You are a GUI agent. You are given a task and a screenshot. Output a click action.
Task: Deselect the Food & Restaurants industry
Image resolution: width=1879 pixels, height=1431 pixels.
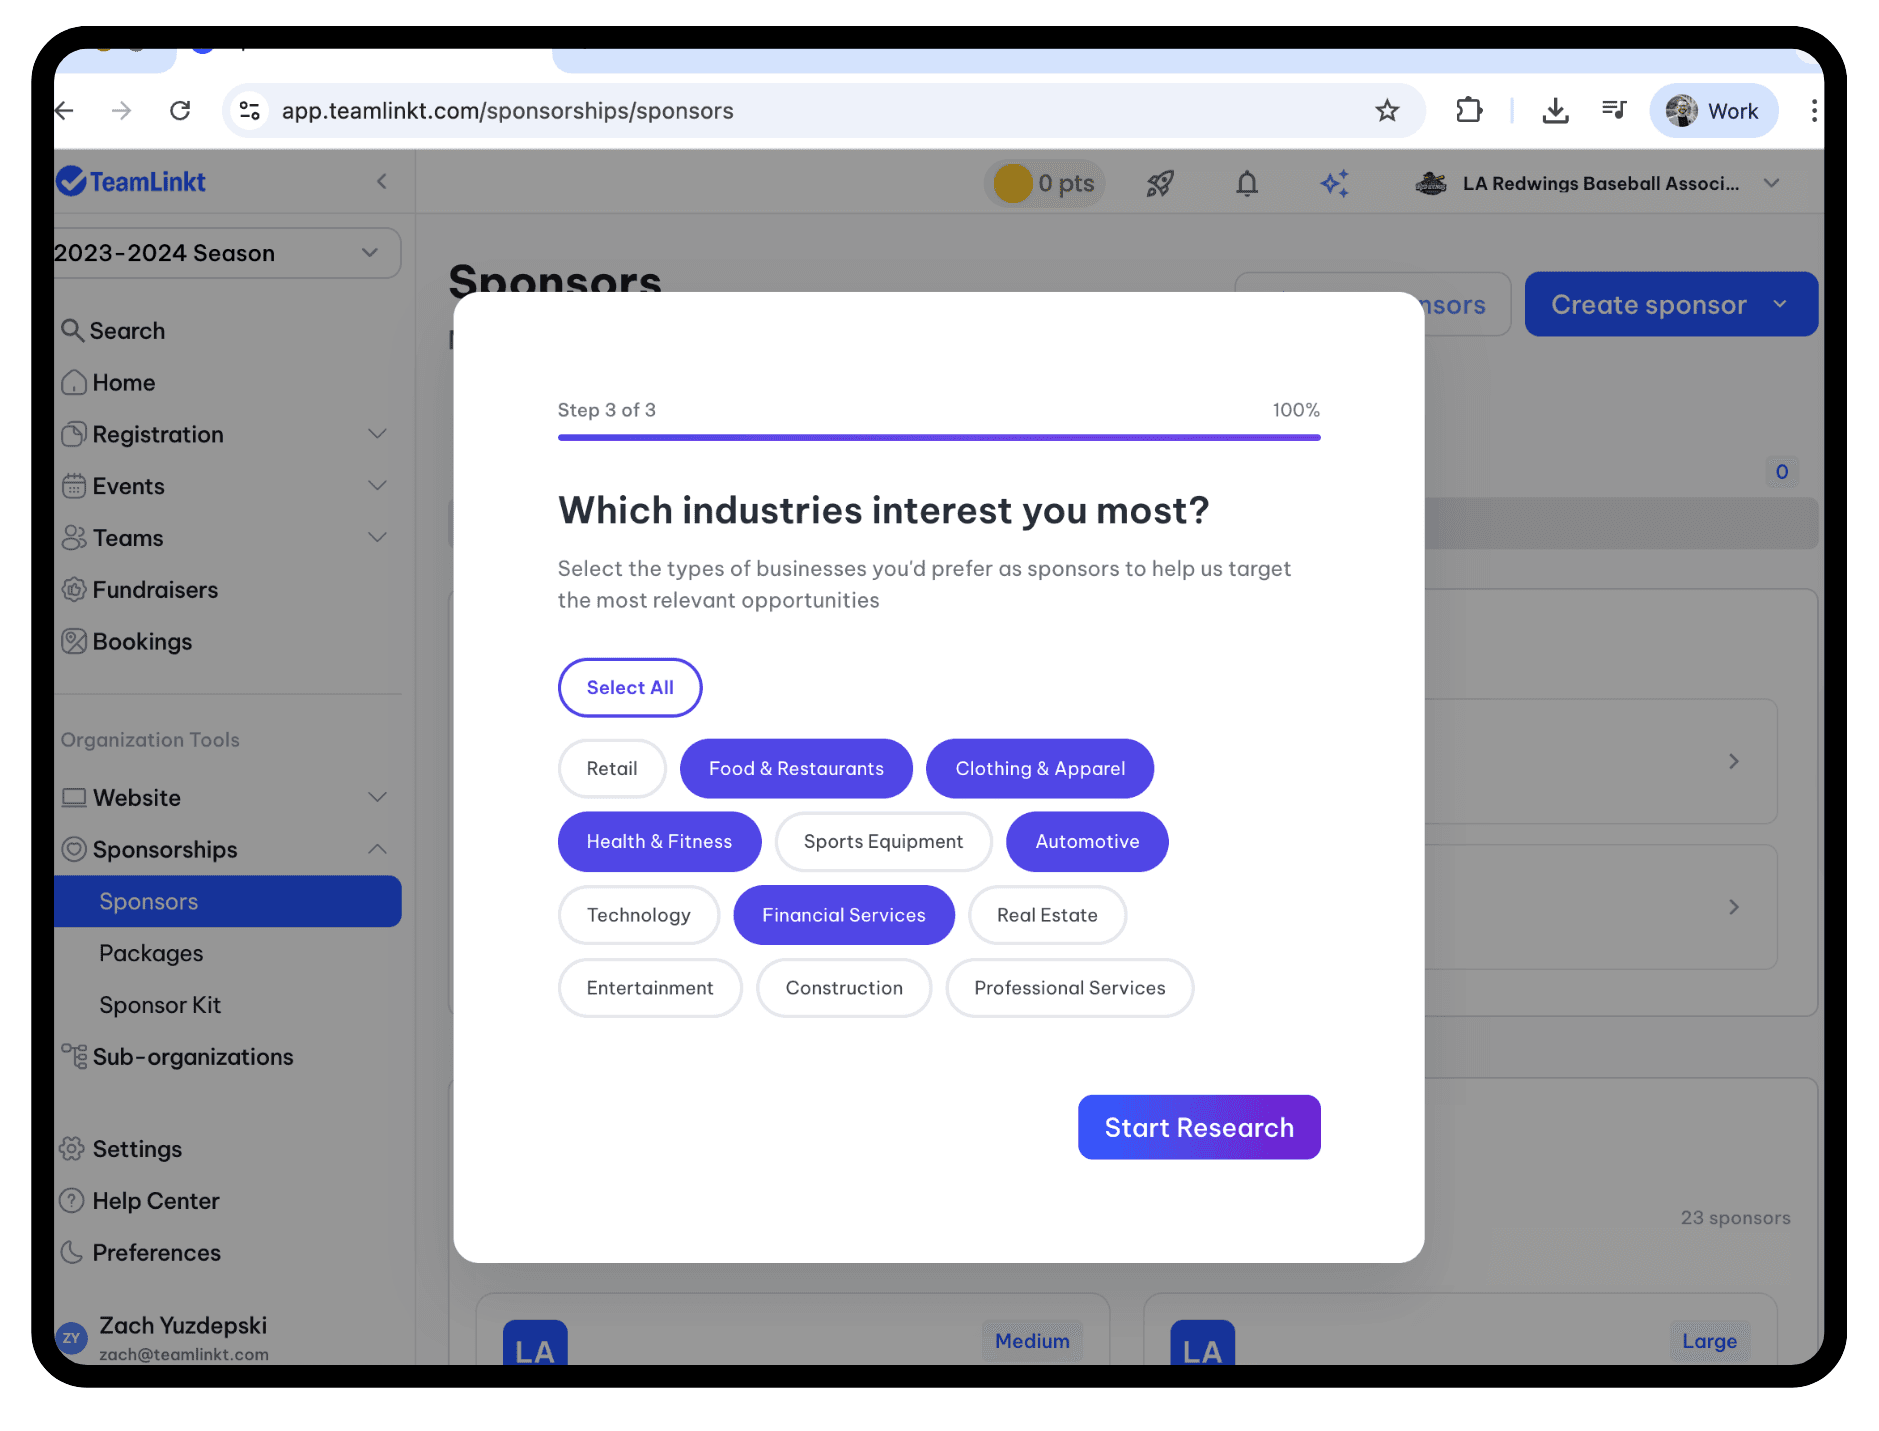796,768
